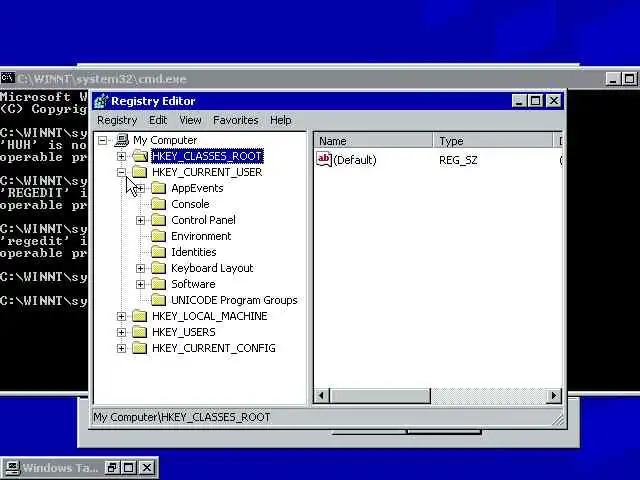
Task: Expand the HKEY_CLASSES_ROOT key
Action: 121,156
